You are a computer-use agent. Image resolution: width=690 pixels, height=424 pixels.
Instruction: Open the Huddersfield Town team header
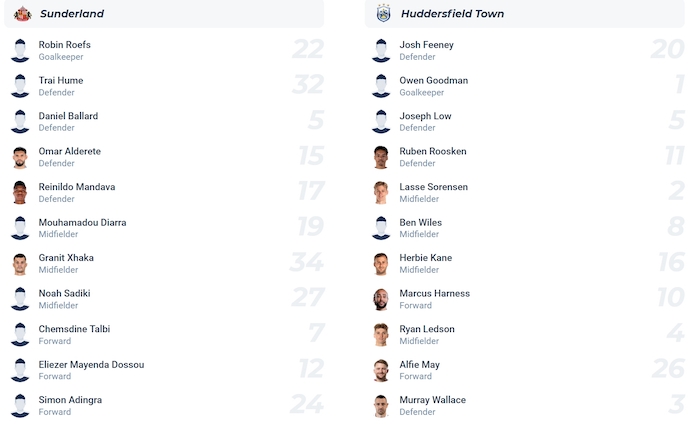point(452,14)
